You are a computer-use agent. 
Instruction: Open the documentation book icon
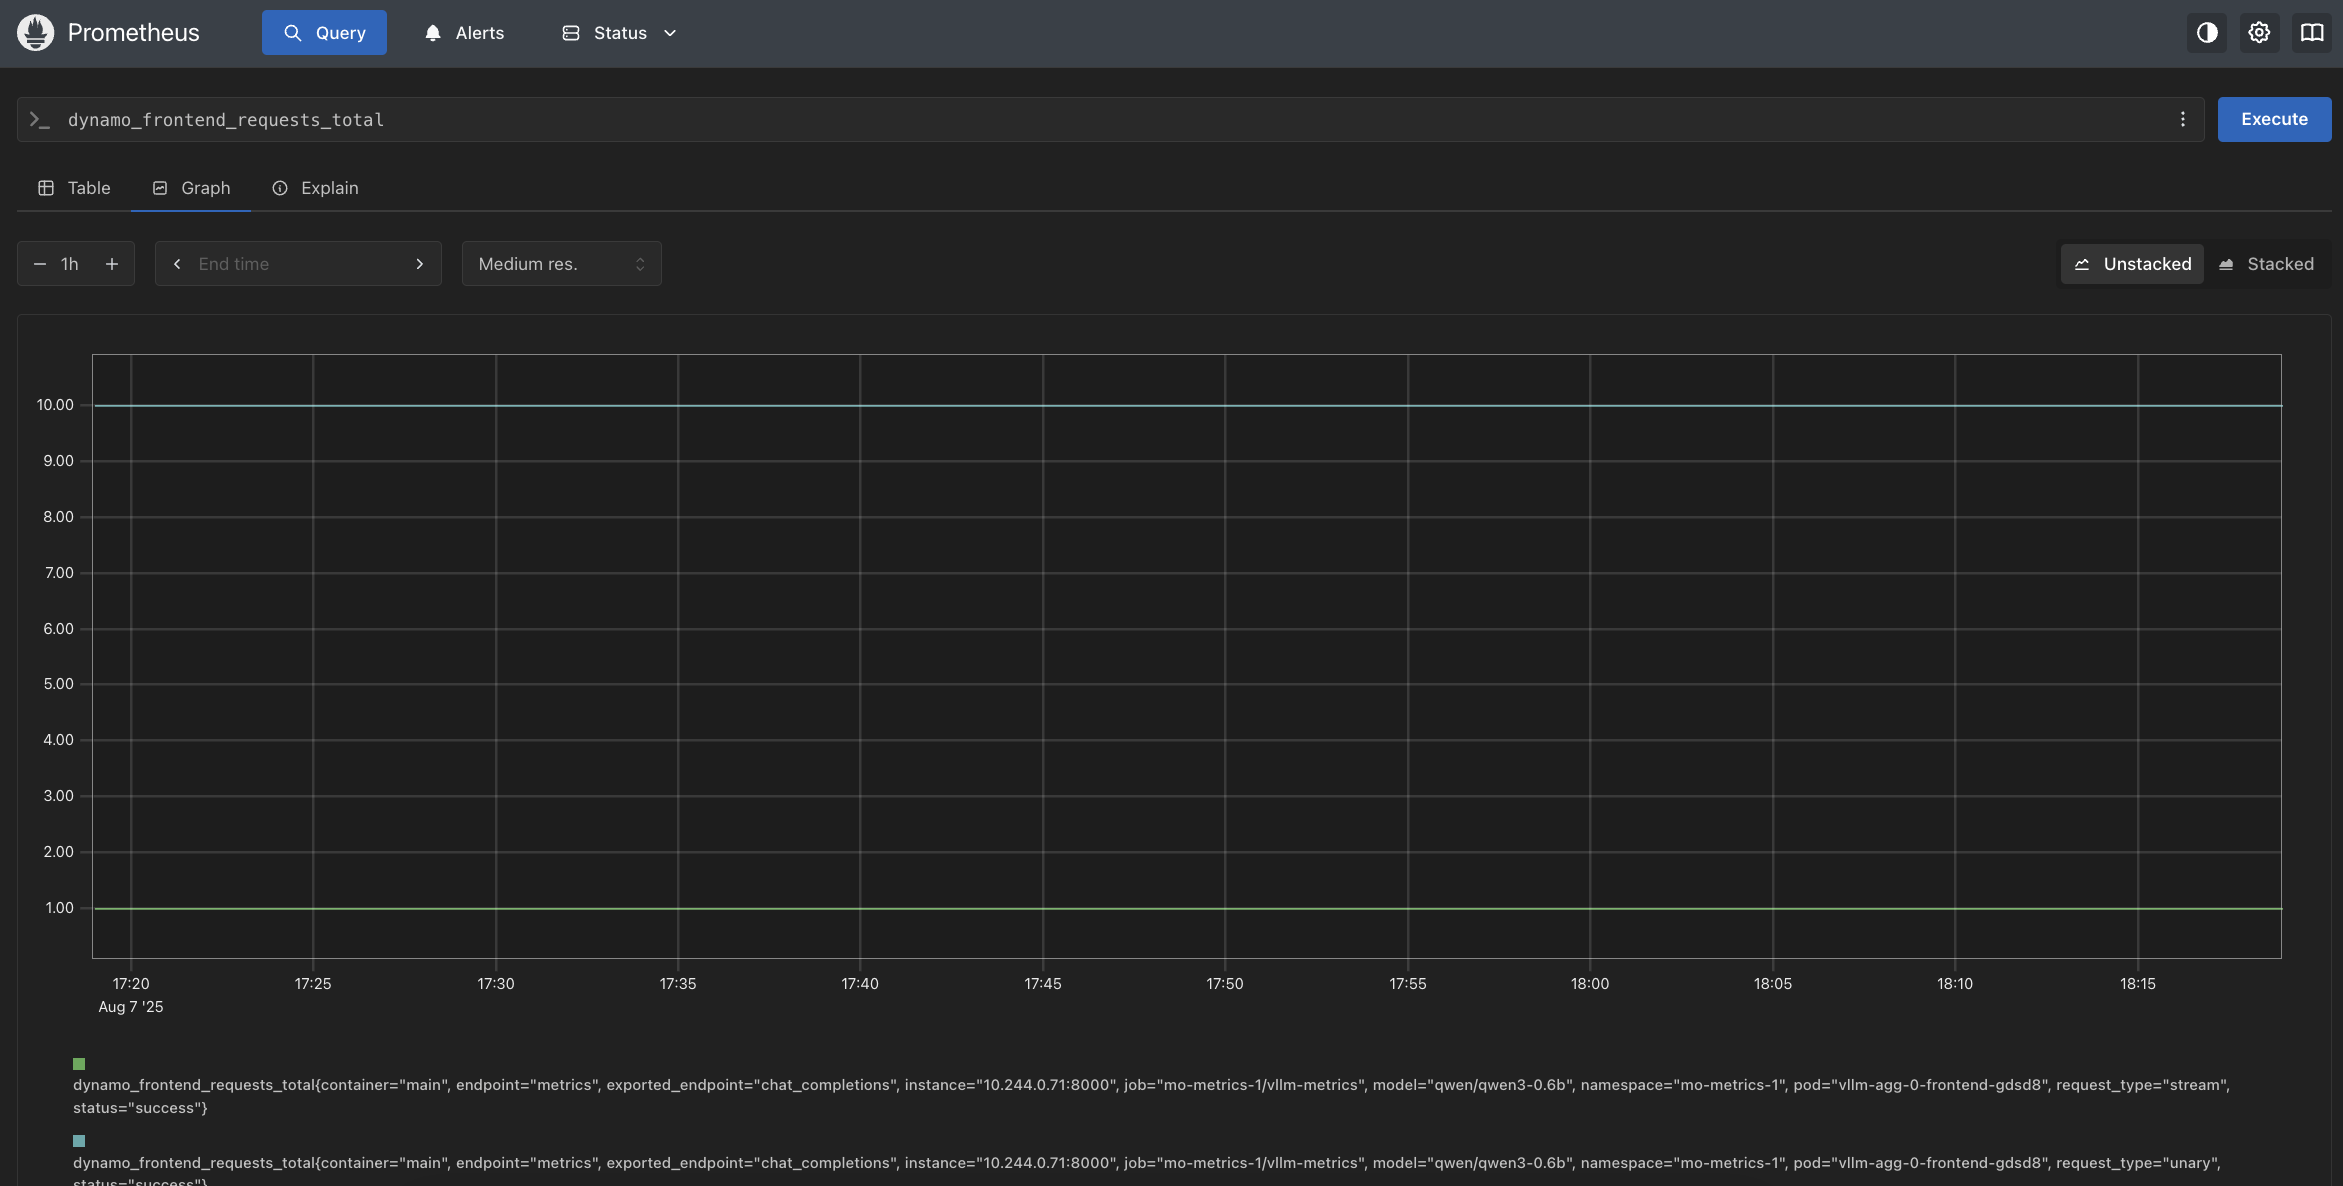tap(2313, 32)
